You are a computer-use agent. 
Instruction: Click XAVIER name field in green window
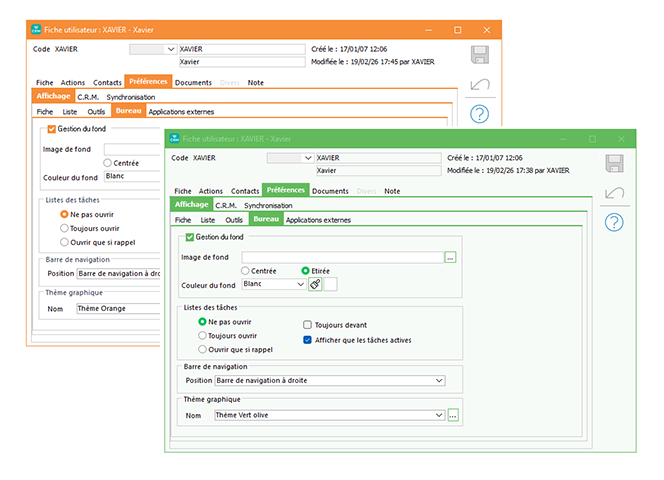(379, 158)
